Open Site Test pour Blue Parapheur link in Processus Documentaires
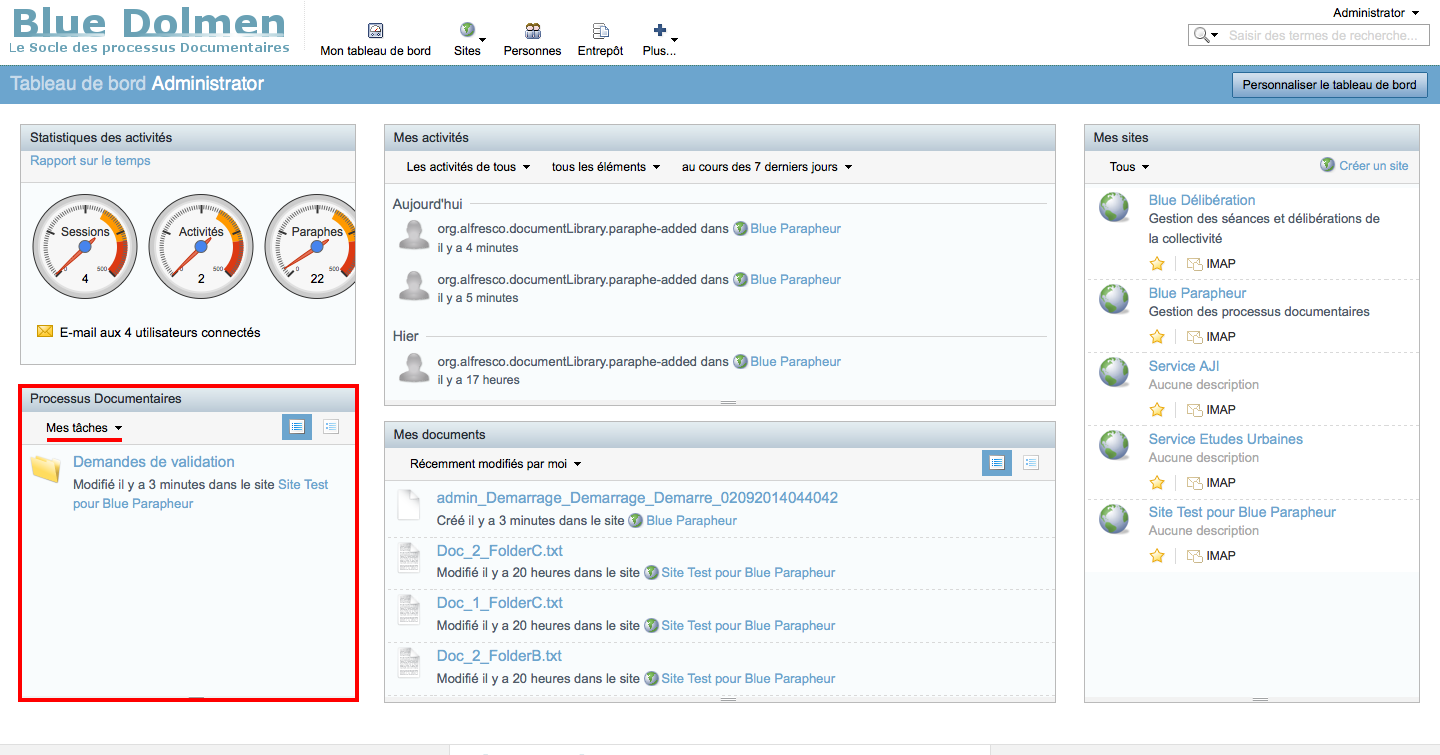This screenshot has height=755, width=1440. coord(201,494)
